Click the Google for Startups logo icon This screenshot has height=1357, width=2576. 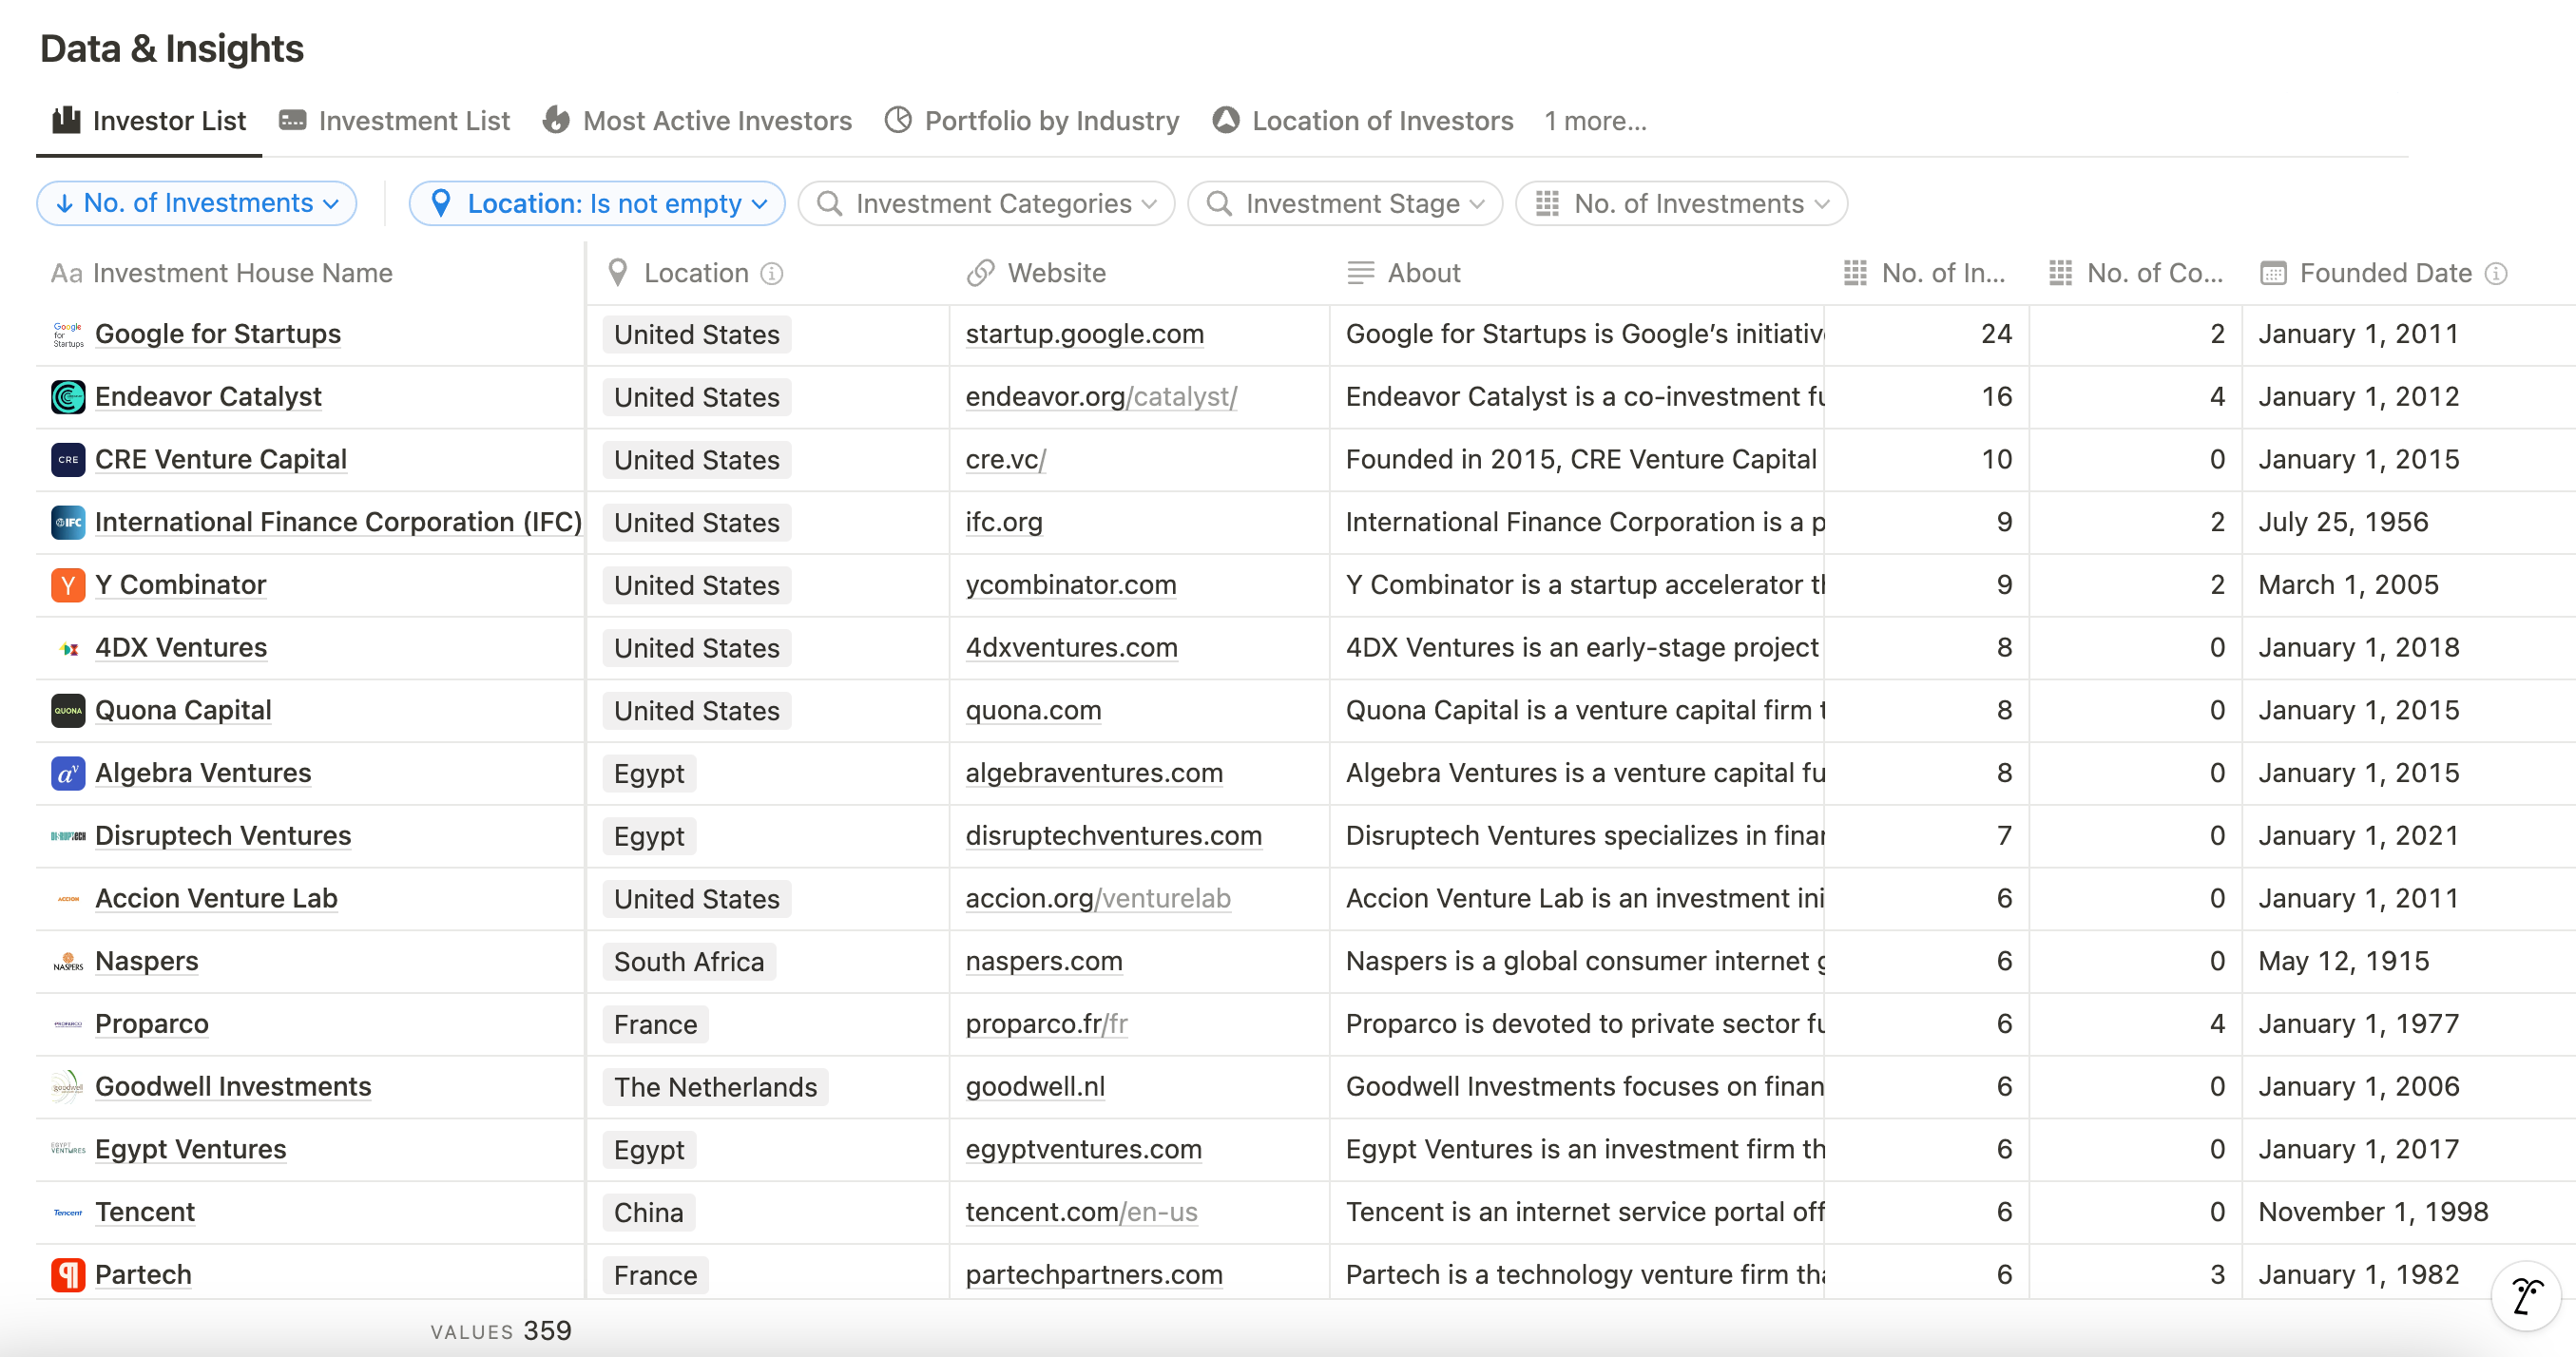(68, 334)
